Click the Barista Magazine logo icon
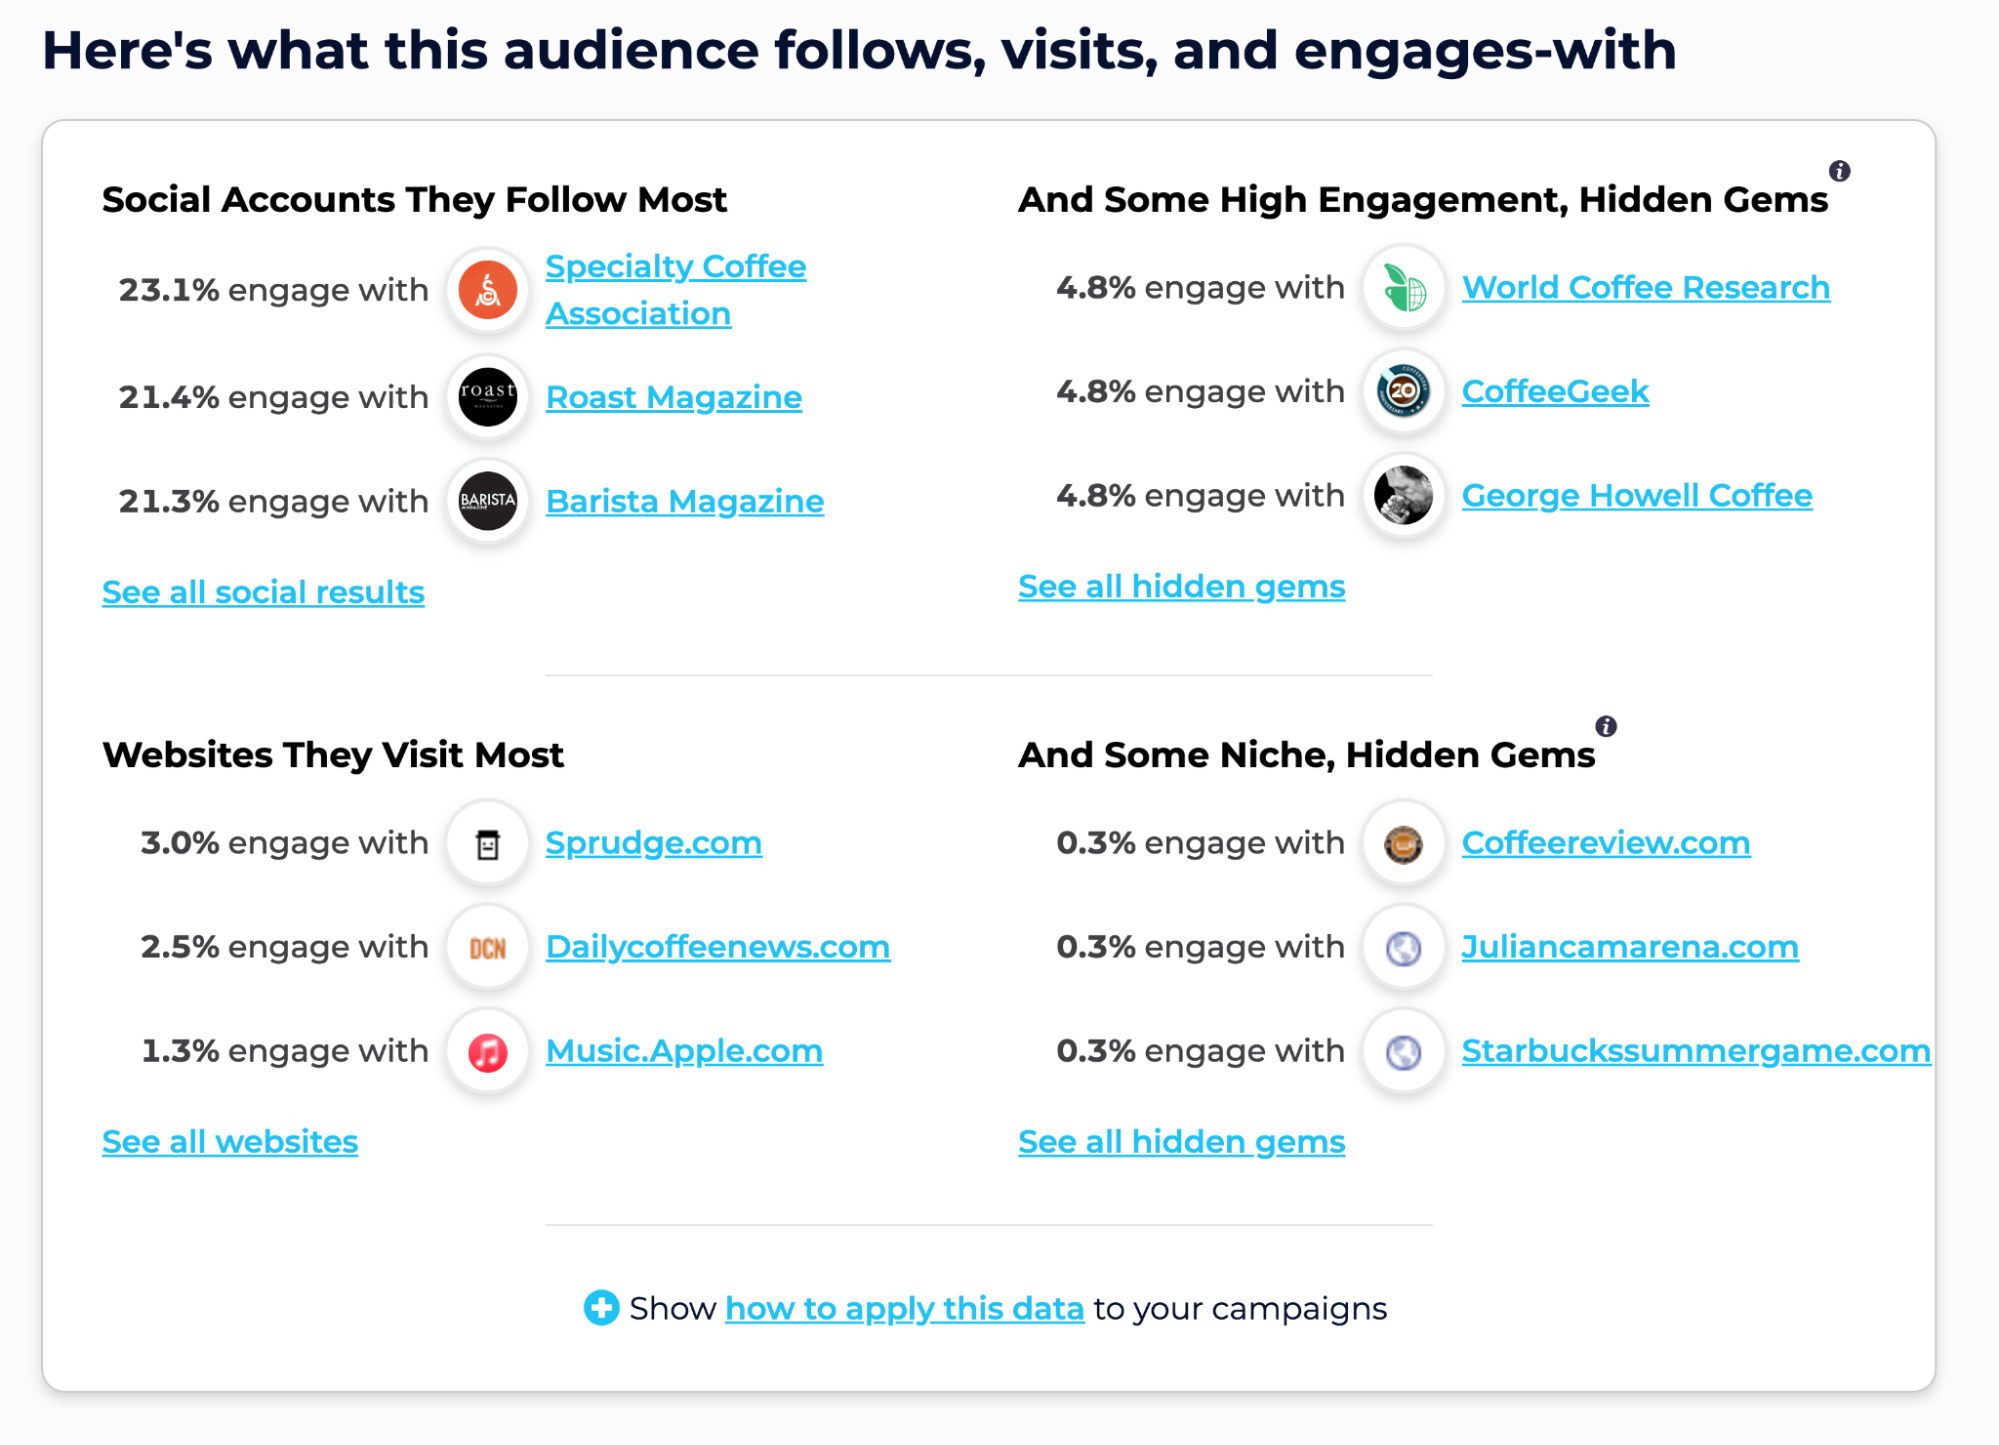 point(487,501)
